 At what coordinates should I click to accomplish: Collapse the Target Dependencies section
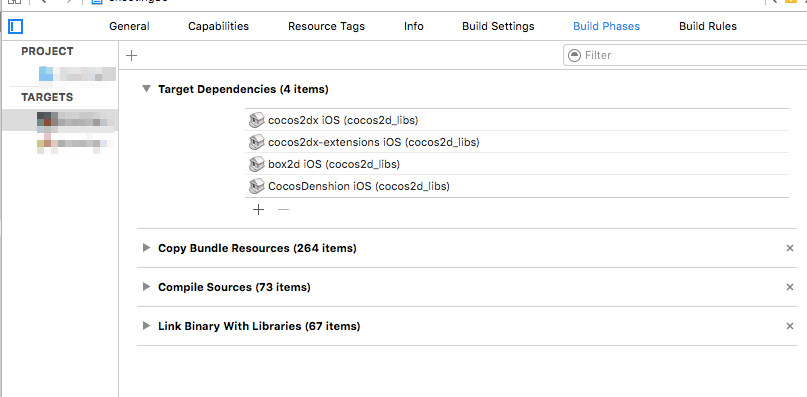pyautogui.click(x=147, y=89)
